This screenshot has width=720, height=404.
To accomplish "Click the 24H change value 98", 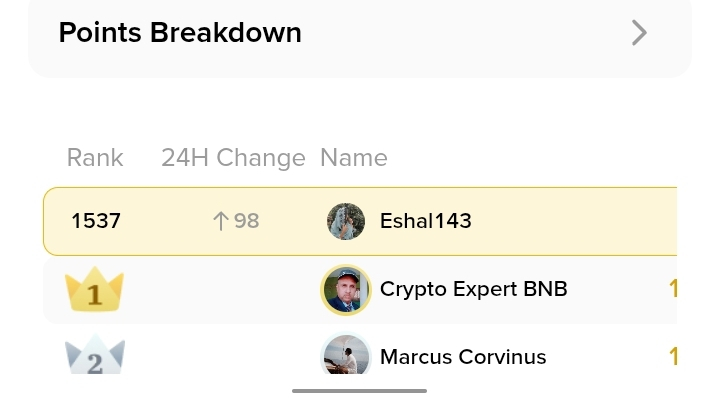I will coord(246,221).
